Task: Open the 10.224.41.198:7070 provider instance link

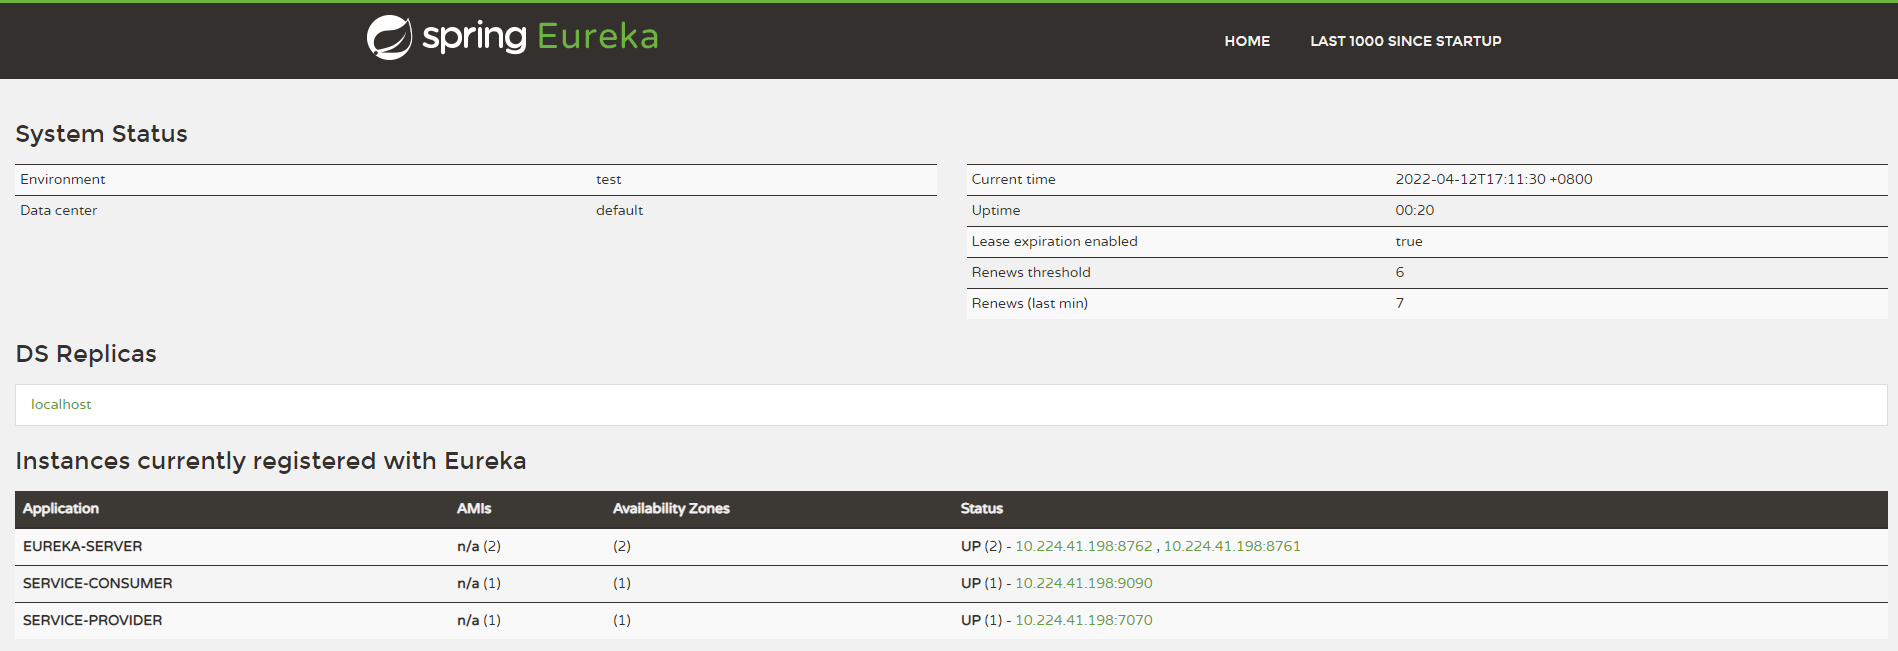Action: point(1084,620)
